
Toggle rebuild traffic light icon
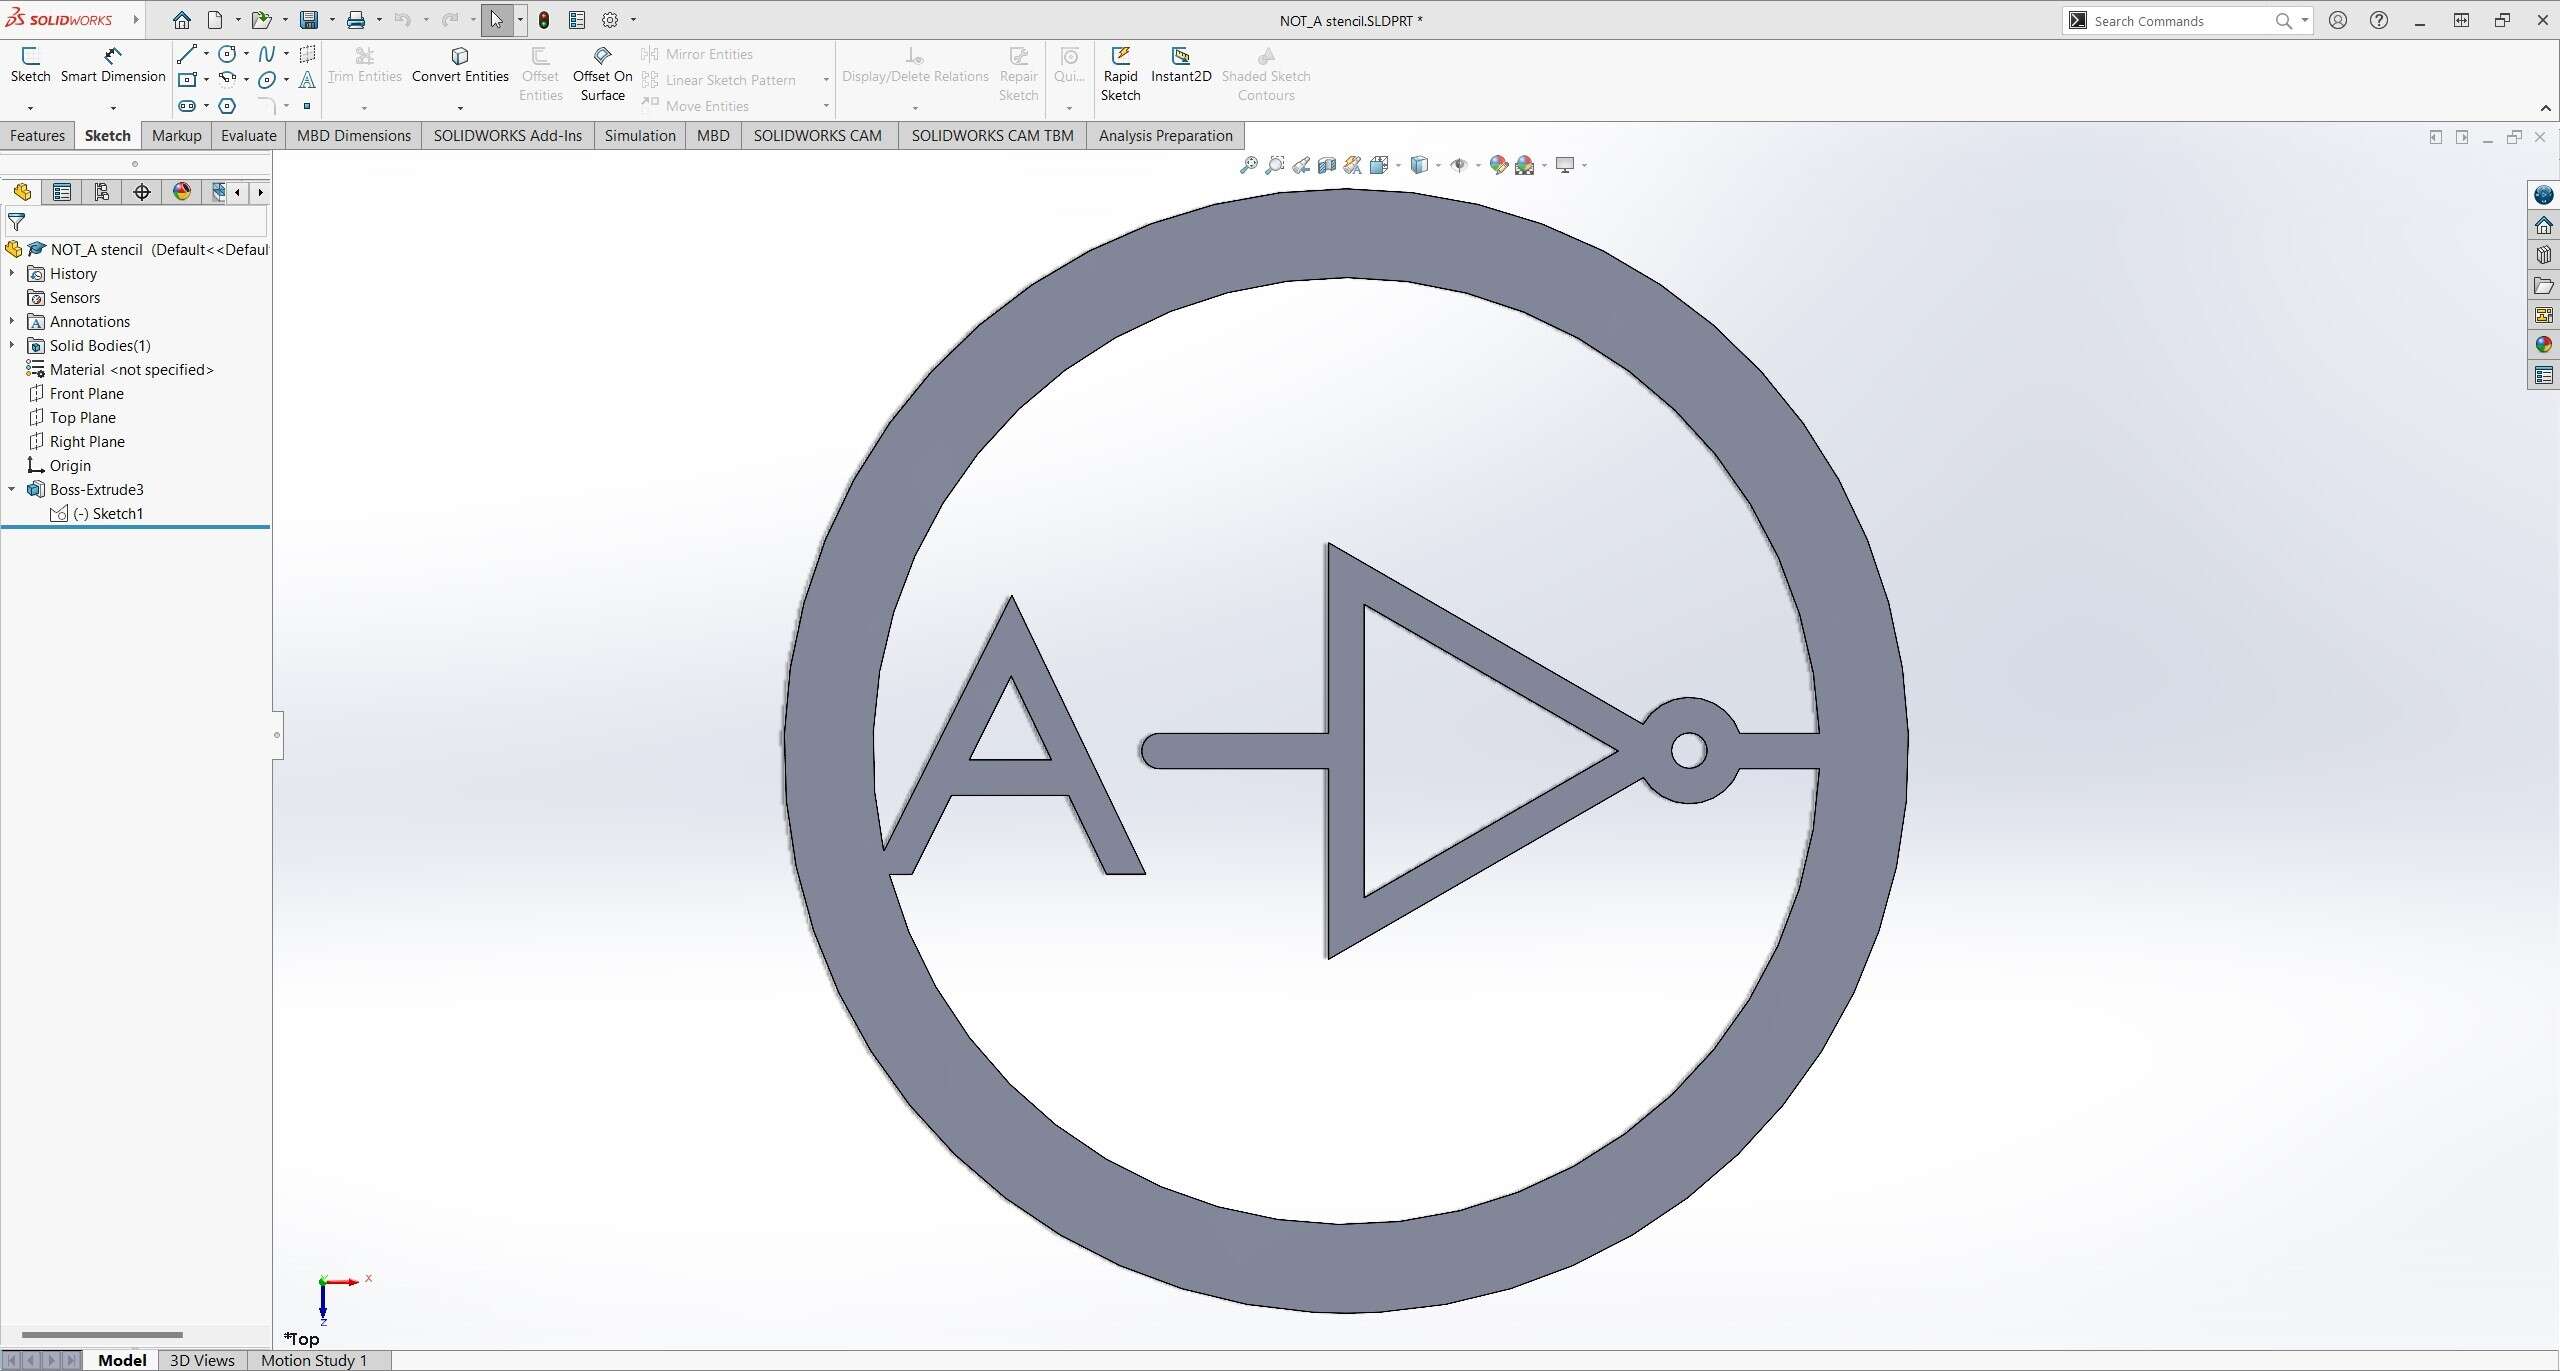(x=544, y=20)
